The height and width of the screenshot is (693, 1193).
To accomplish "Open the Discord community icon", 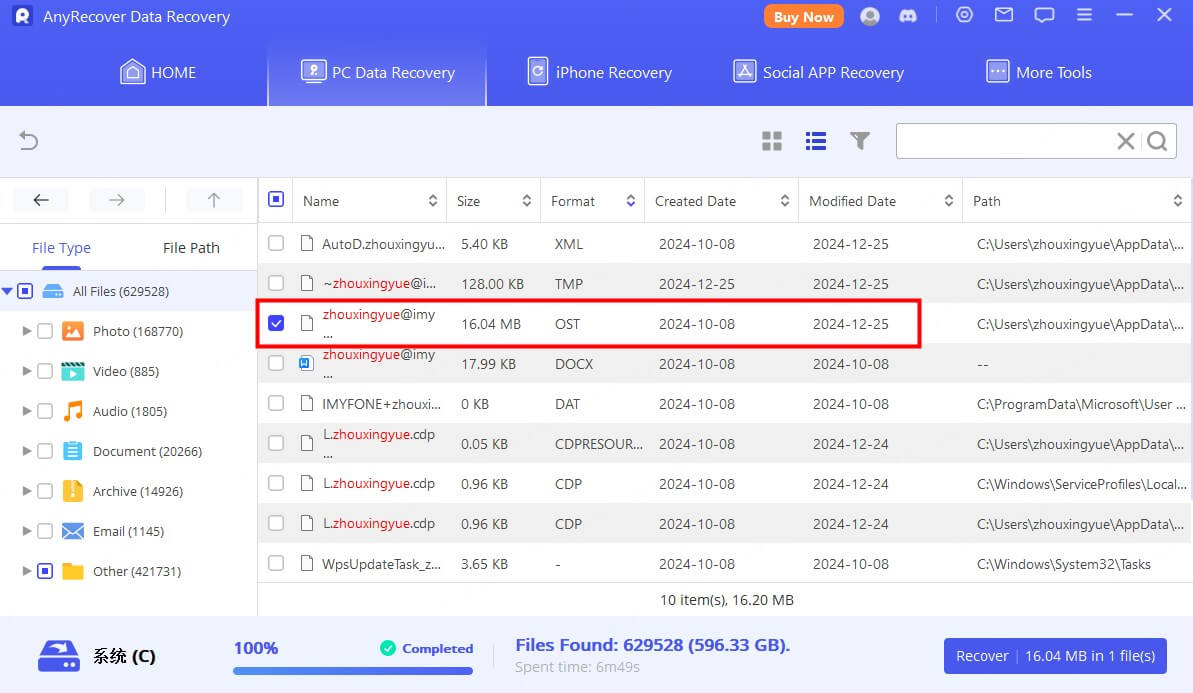I will tap(908, 15).
